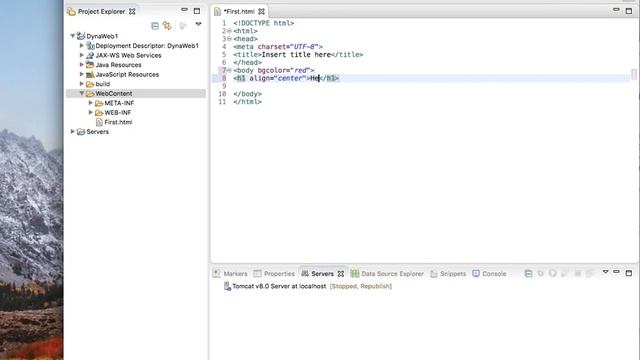Viewport: 640px width, 360px height.
Task: Open the Snippets tab
Action: (x=448, y=273)
